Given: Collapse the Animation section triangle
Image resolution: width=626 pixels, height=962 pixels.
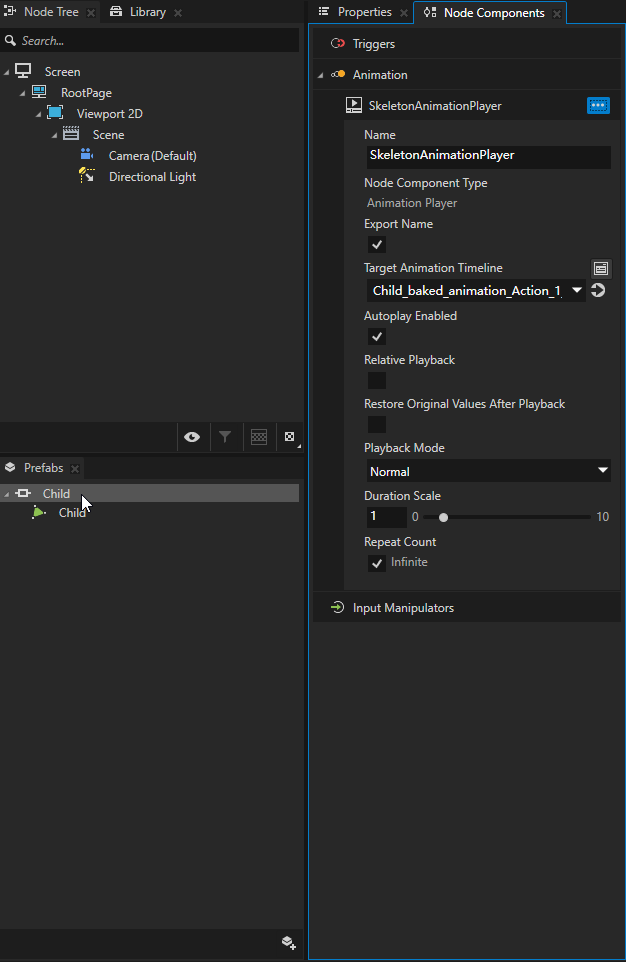Looking at the screenshot, I should point(320,75).
